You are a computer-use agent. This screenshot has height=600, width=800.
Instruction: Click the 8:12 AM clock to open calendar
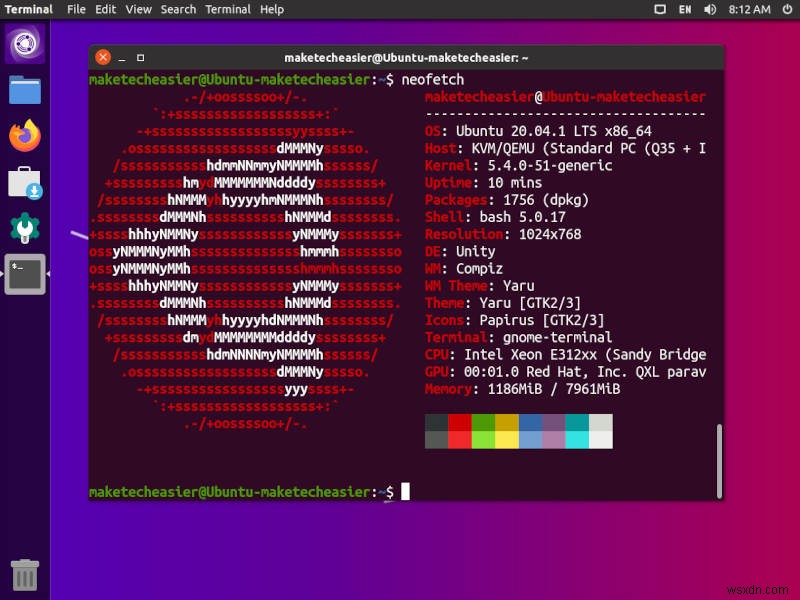pyautogui.click(x=750, y=9)
